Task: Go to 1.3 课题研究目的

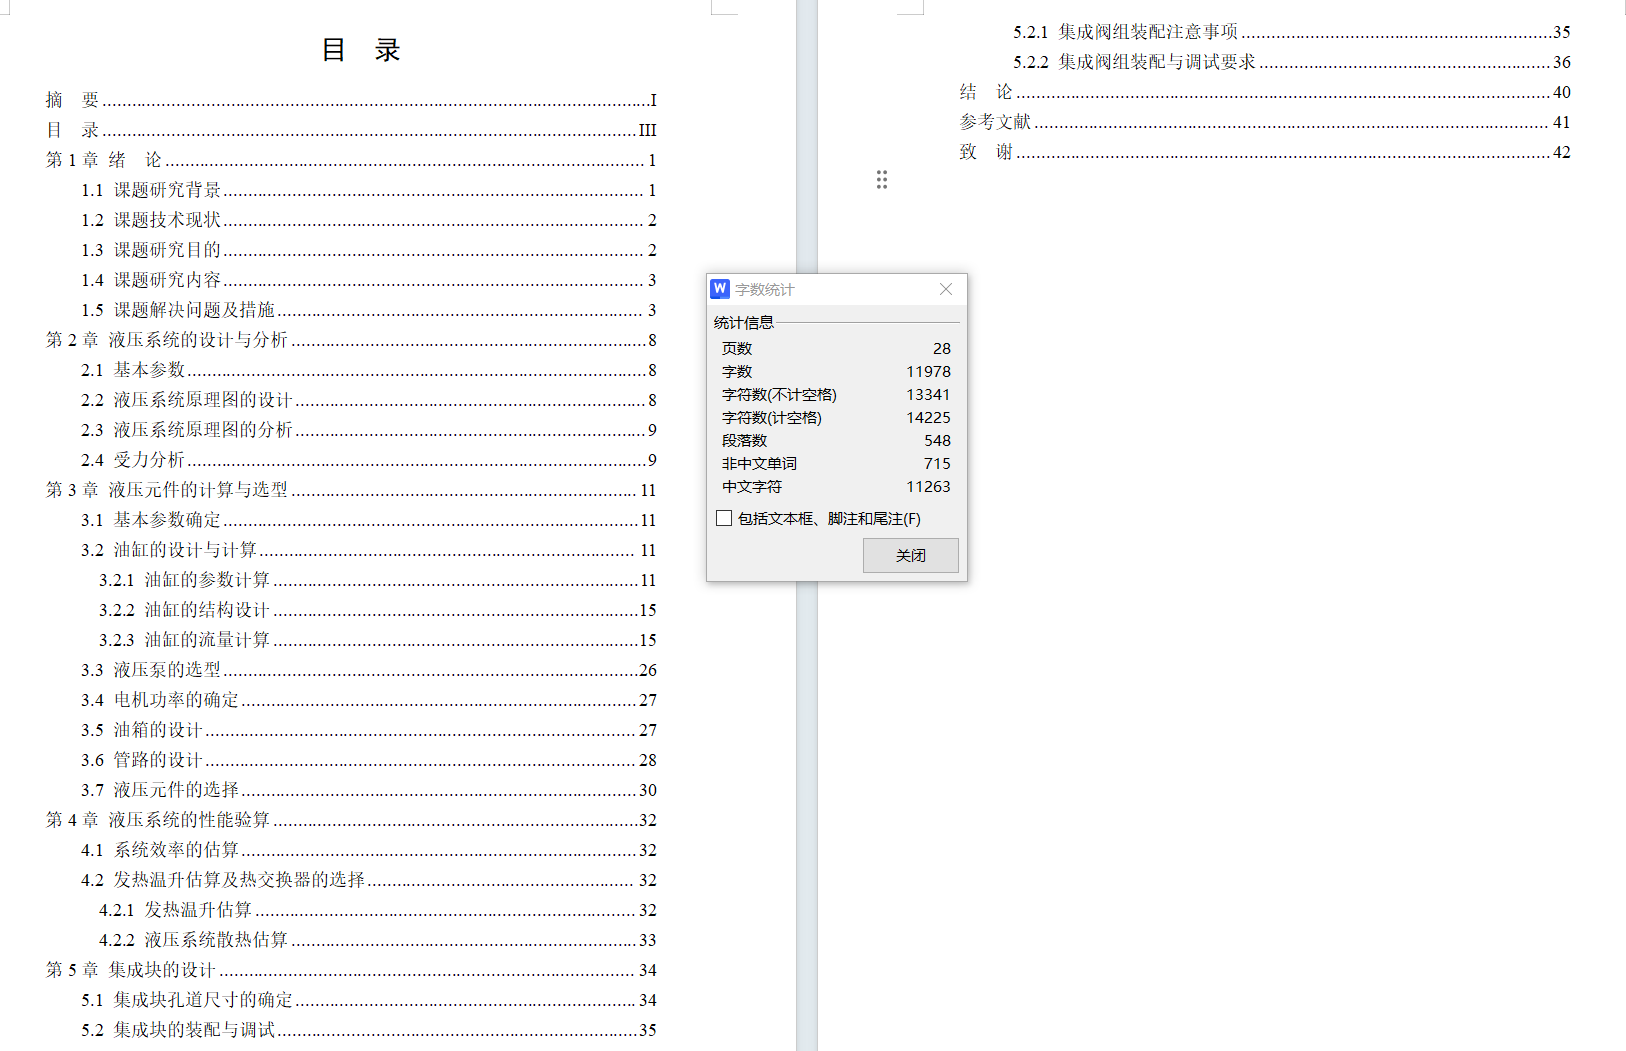Action: pos(369,250)
